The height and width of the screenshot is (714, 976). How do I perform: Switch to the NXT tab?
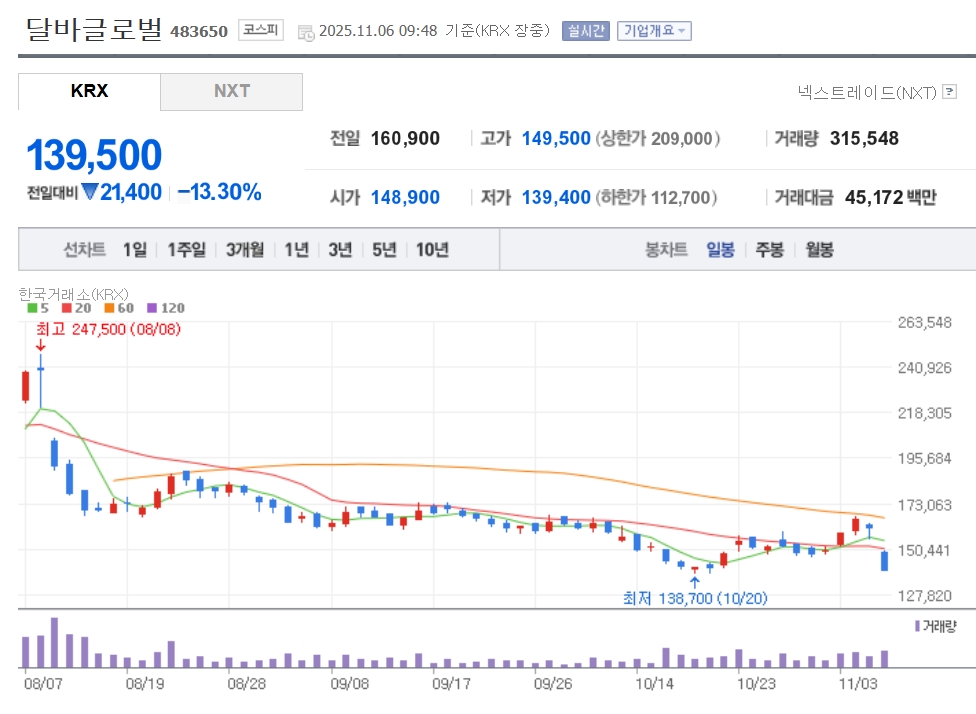tap(231, 91)
